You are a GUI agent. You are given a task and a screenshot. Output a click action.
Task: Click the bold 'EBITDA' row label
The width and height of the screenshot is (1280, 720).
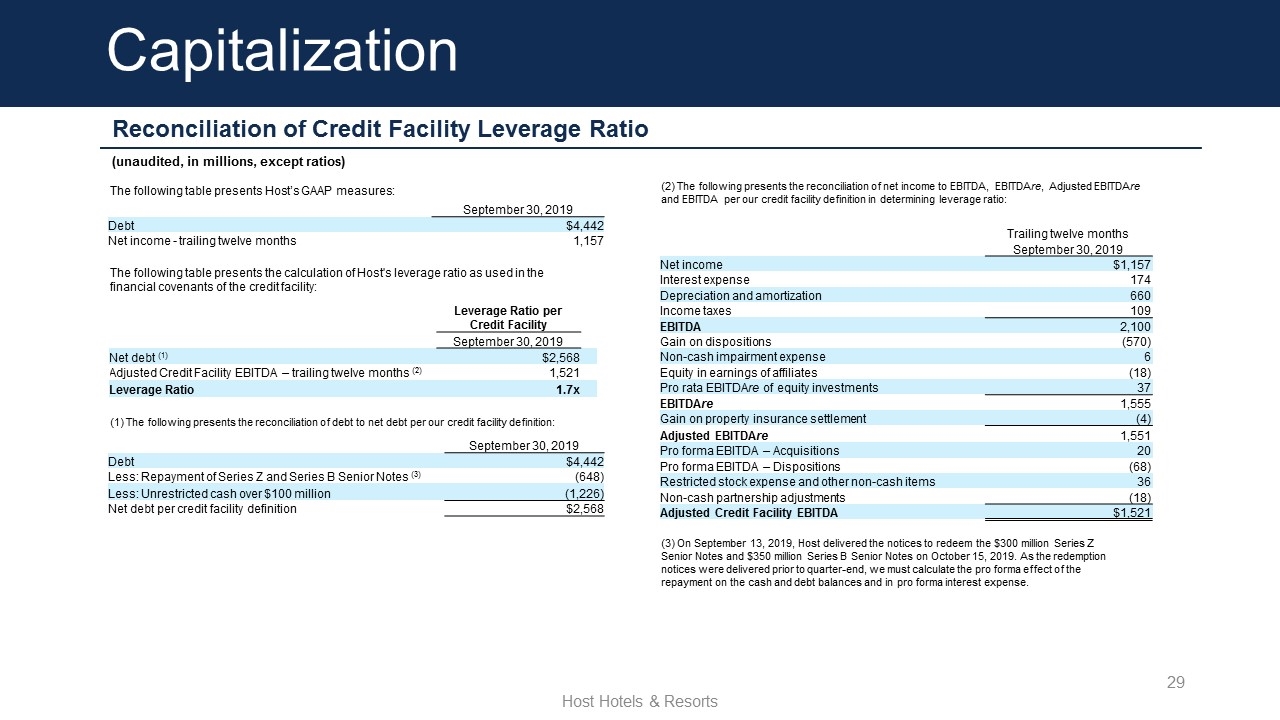680,326
